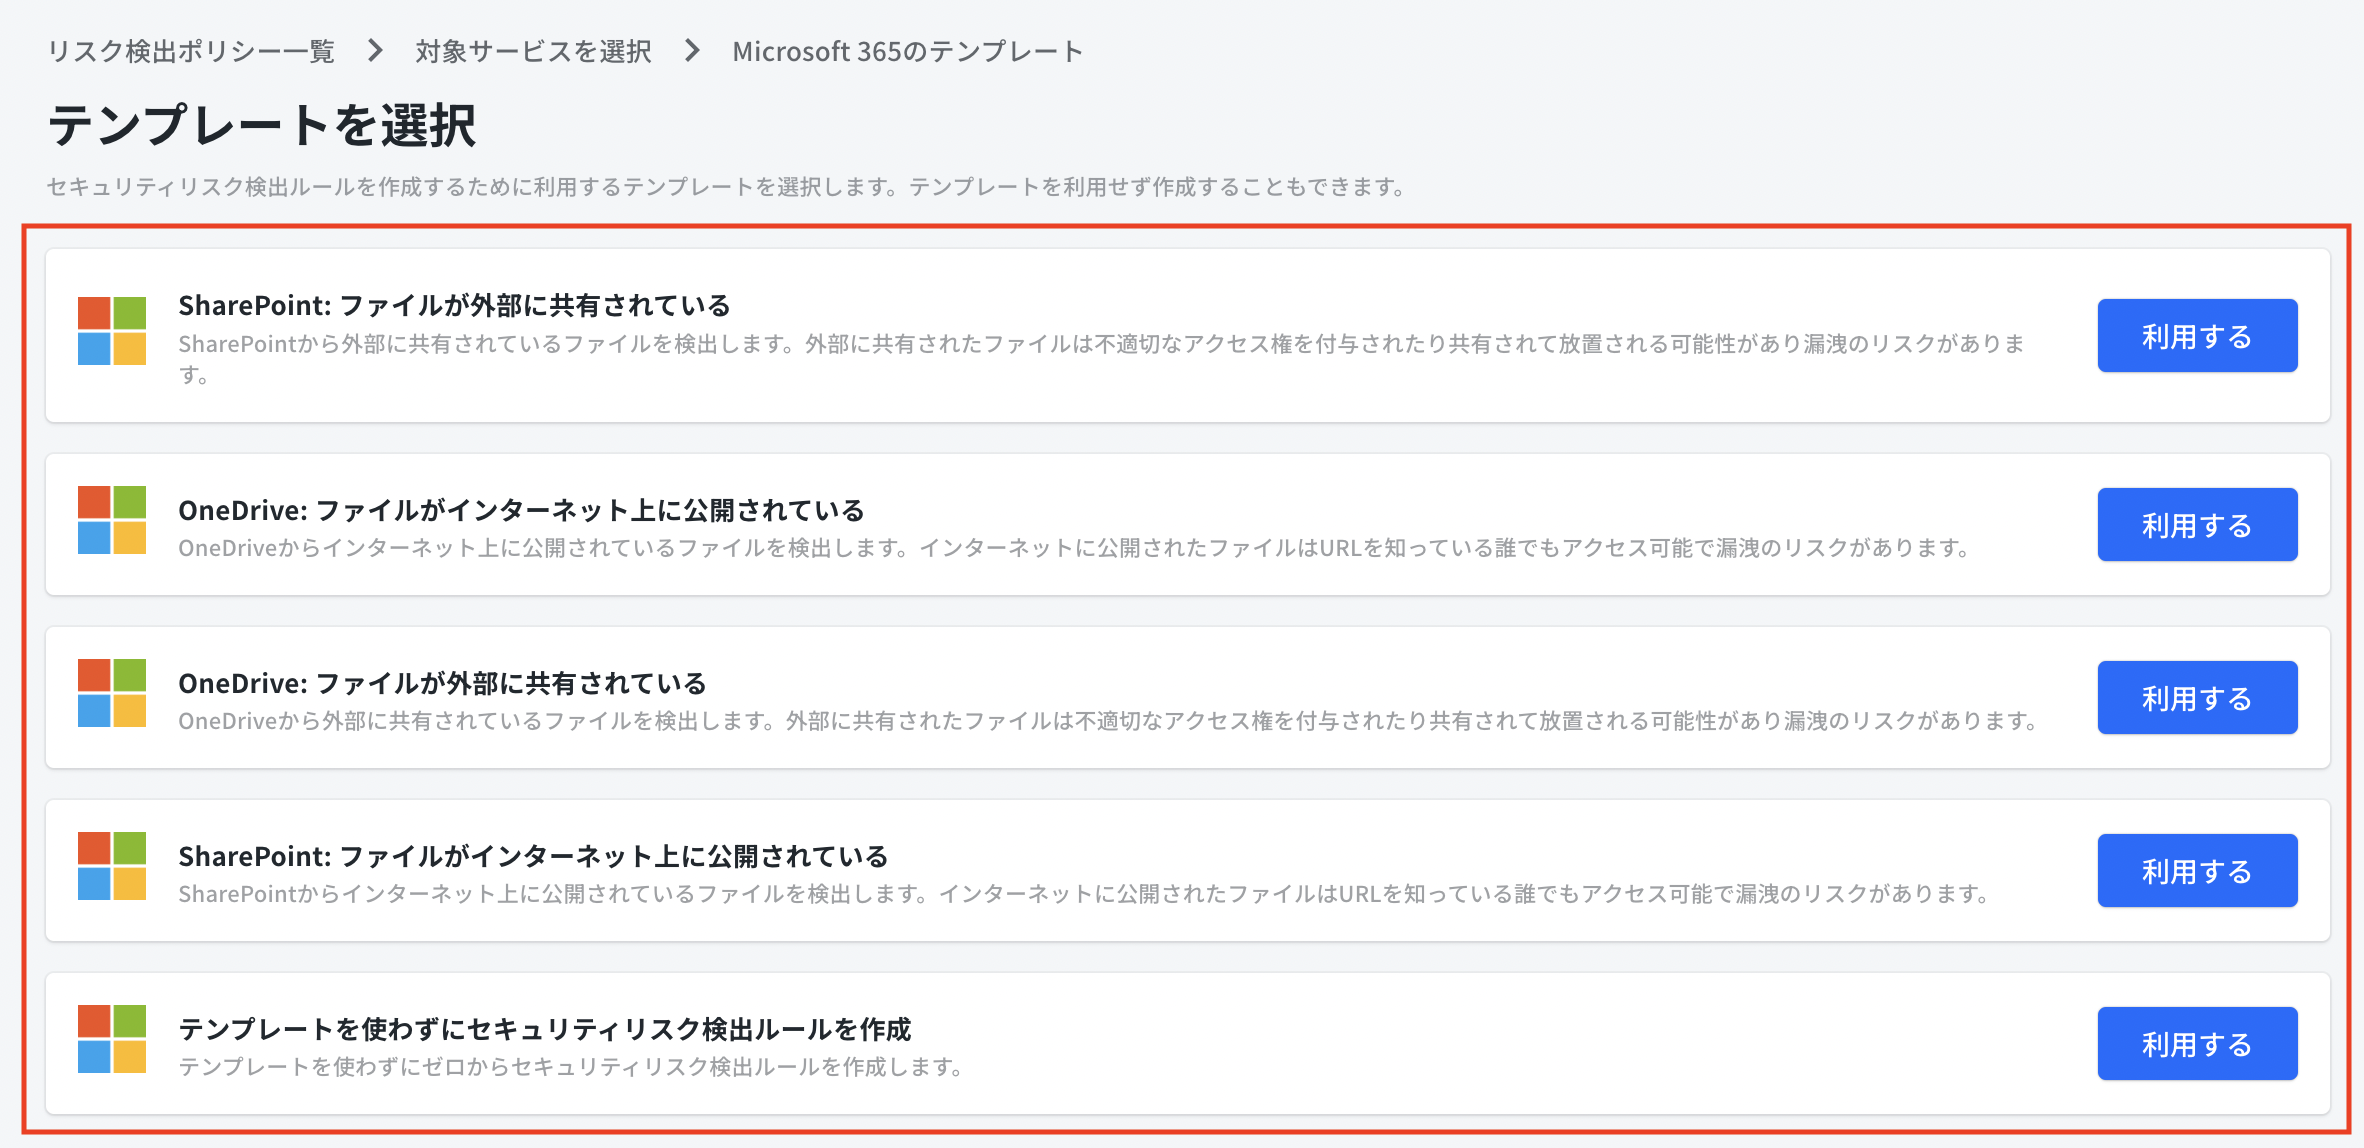Screen dimensions: 2364x1148
Task: Use the SharePoint インターネット上に公開 template
Action: [x=2197, y=871]
